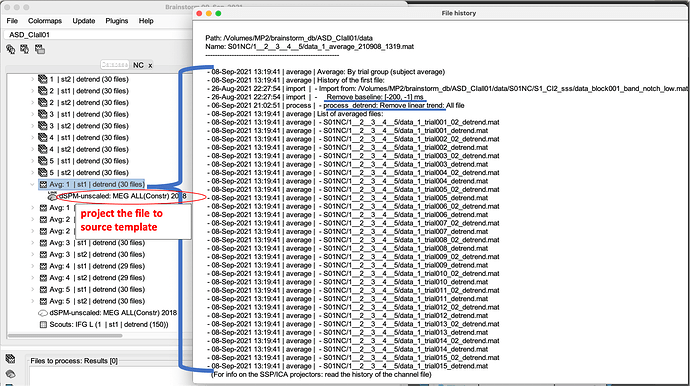Click the Scouts: IFG L matrix icon

(43, 325)
